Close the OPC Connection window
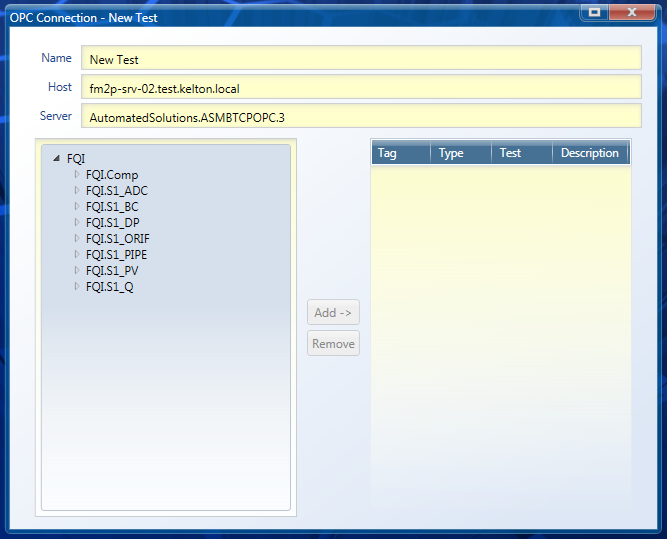 pyautogui.click(x=632, y=12)
